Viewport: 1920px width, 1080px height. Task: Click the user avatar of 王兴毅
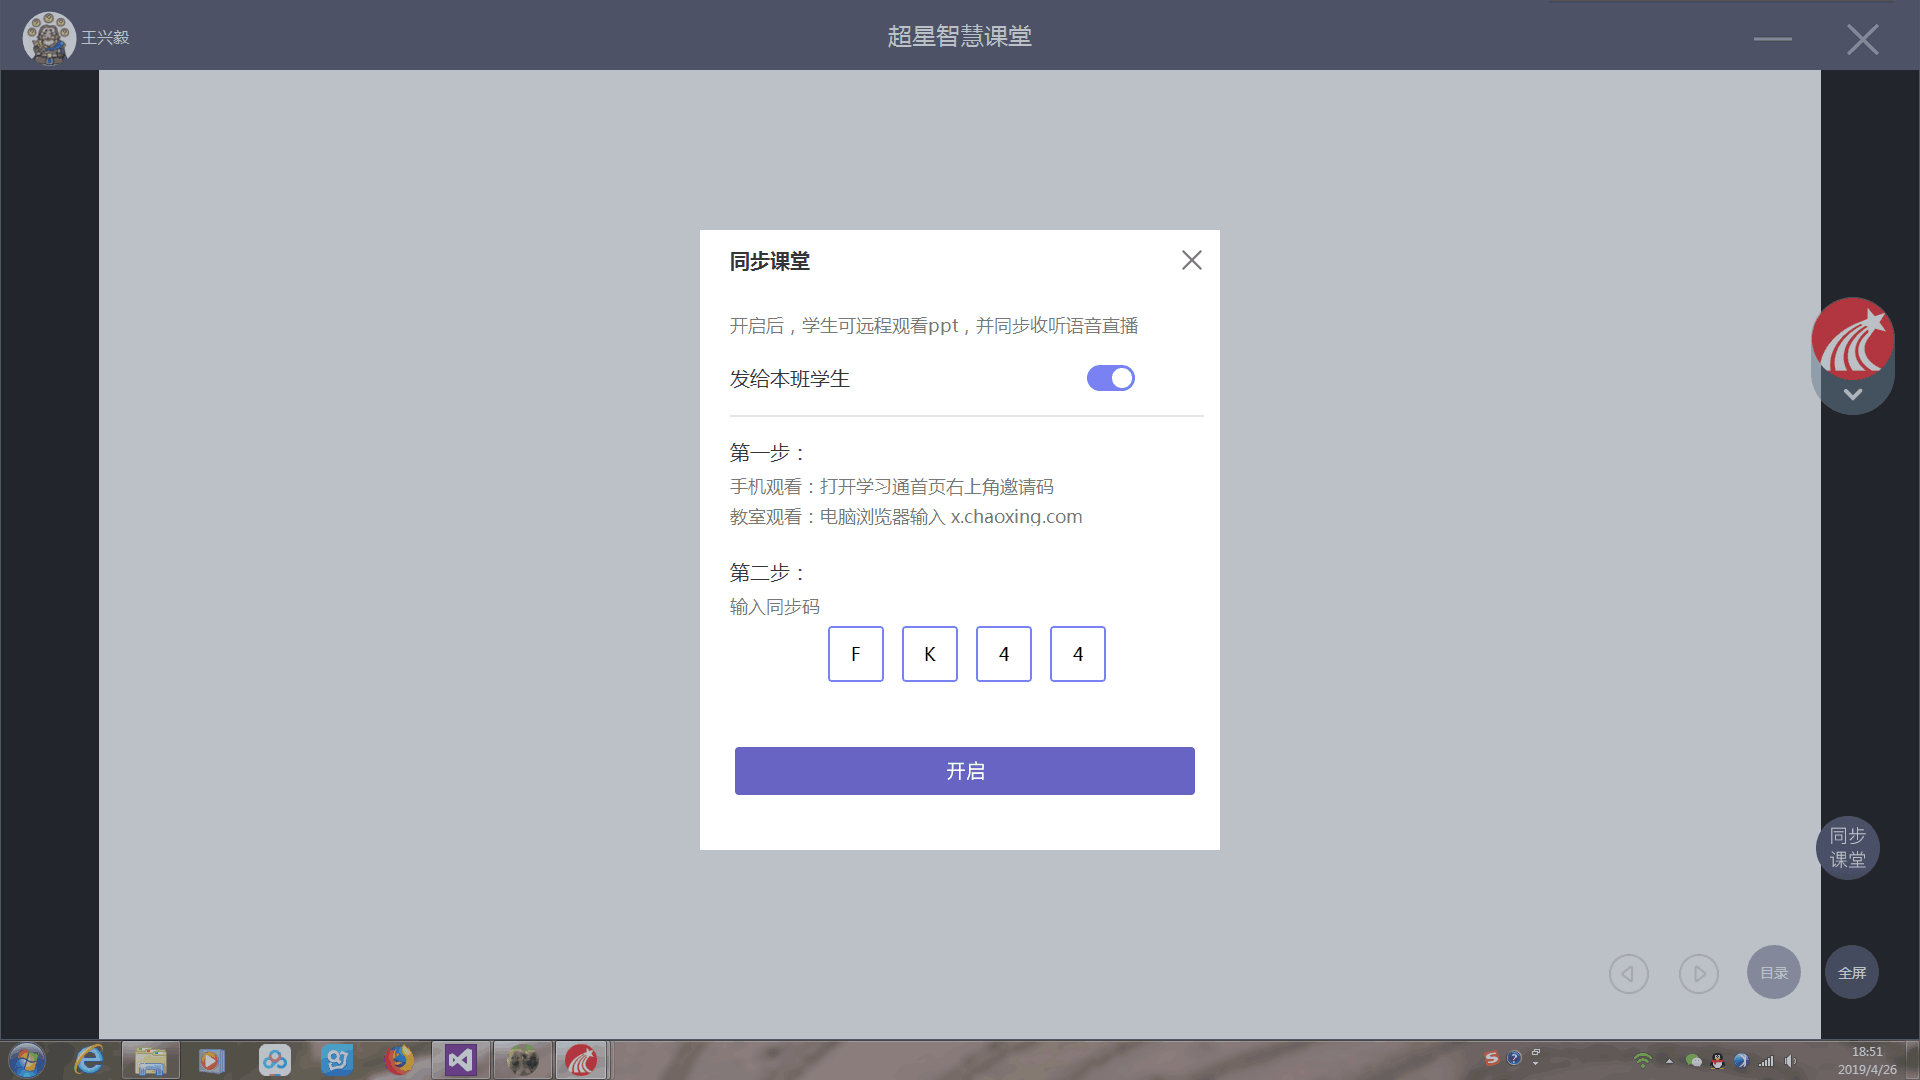(x=48, y=37)
